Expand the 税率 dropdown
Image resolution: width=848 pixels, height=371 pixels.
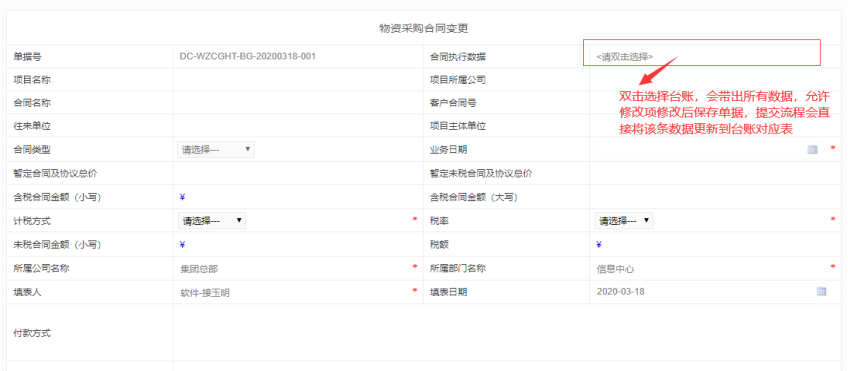click(x=624, y=221)
